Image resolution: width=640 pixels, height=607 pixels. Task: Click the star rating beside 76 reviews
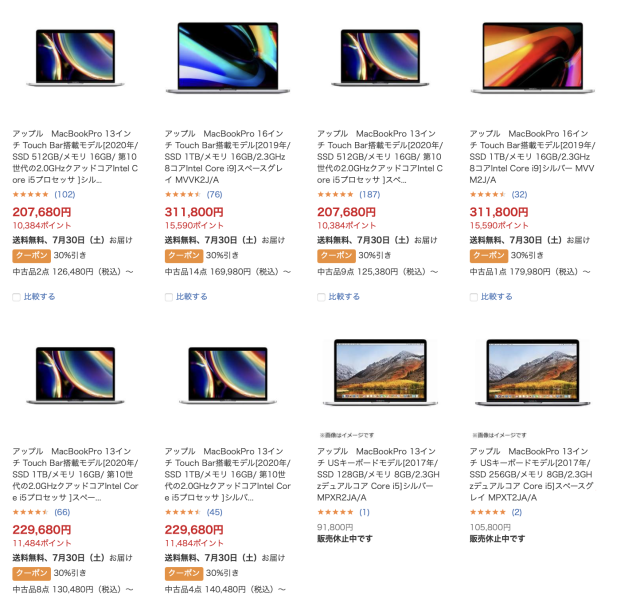tap(183, 194)
